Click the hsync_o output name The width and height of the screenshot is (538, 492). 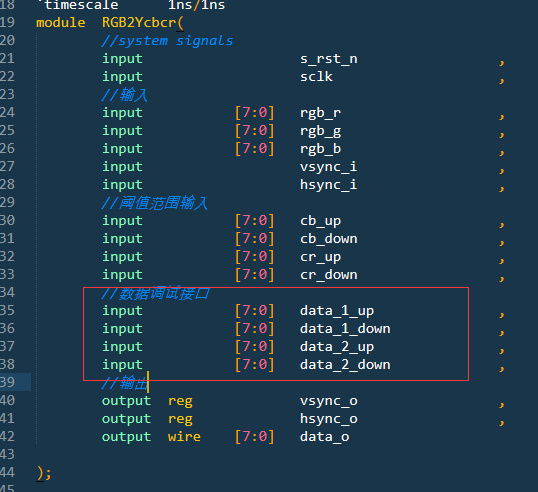point(329,419)
